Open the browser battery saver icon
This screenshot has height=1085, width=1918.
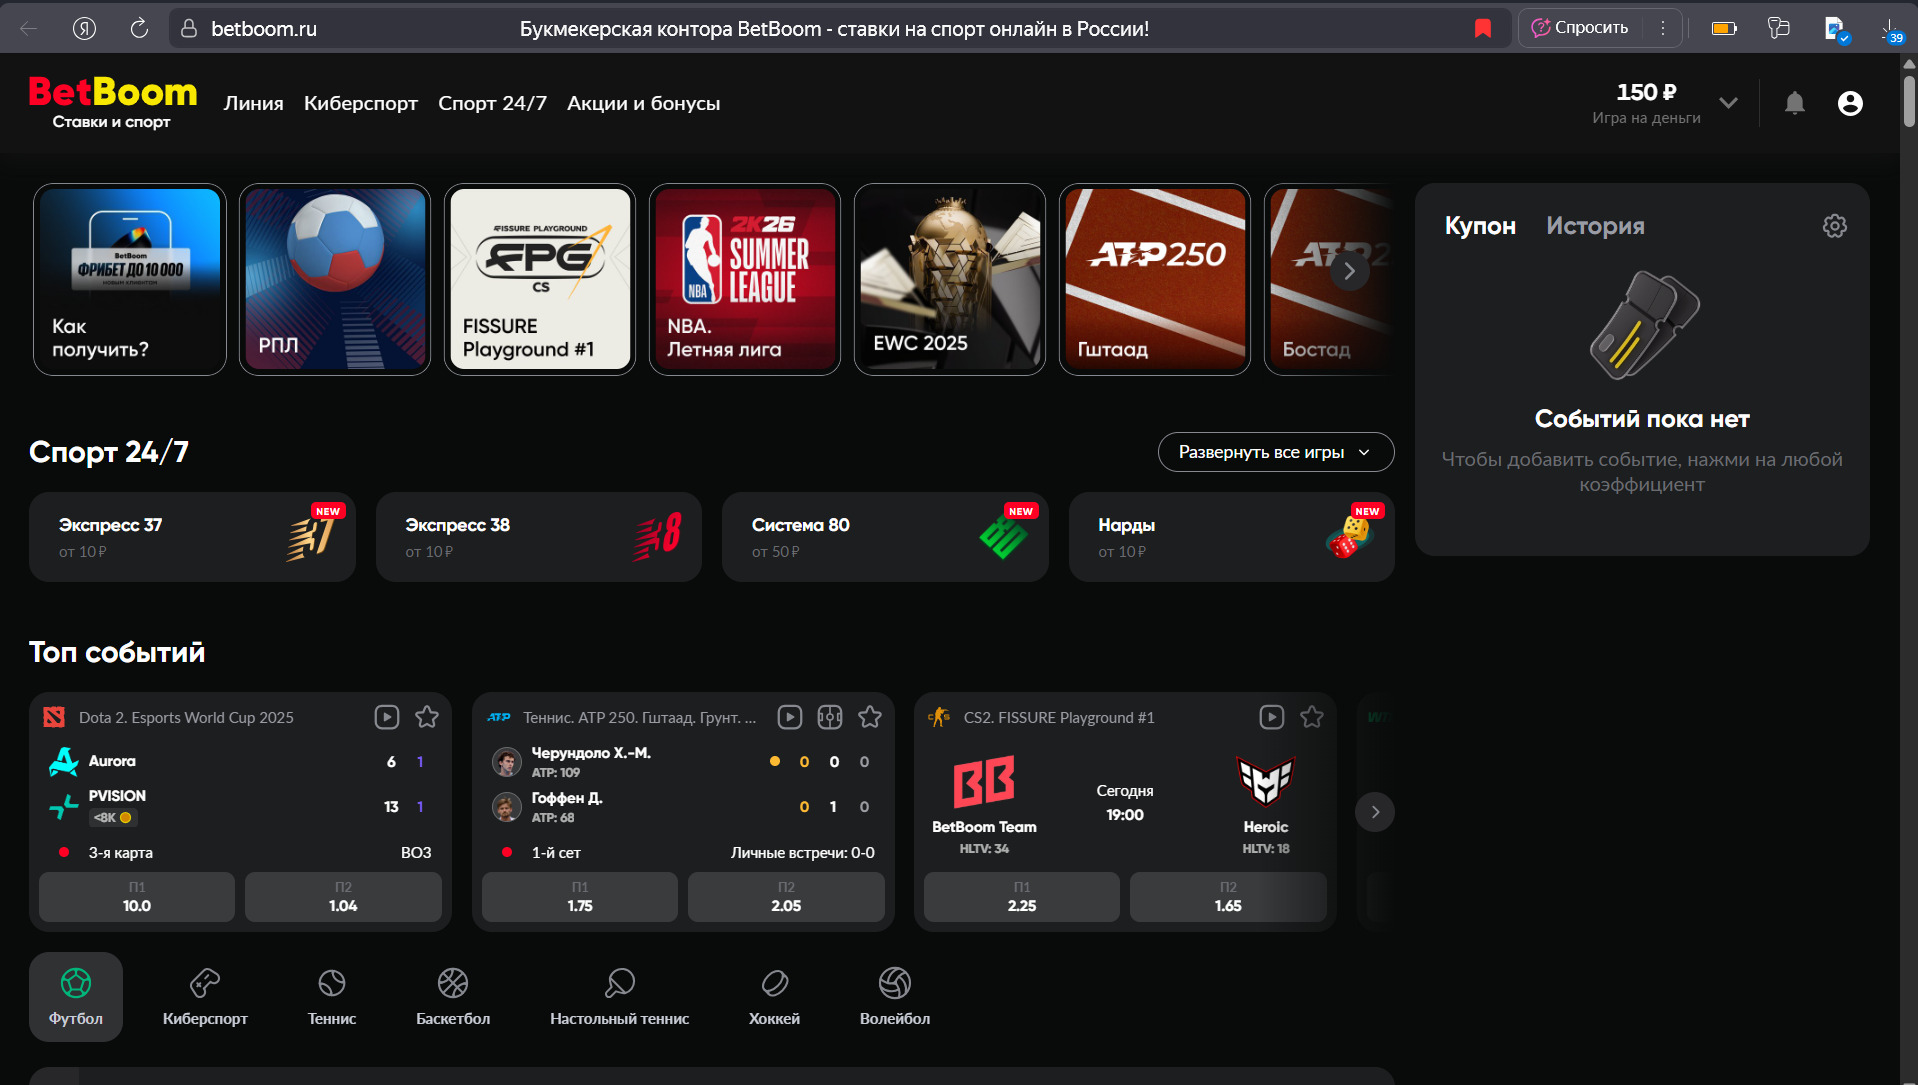1724,28
